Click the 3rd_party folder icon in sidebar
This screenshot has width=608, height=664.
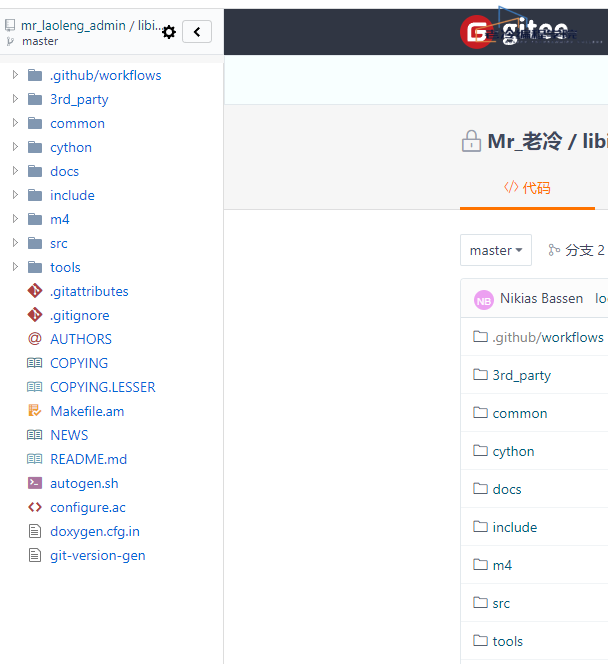pyautogui.click(x=35, y=100)
